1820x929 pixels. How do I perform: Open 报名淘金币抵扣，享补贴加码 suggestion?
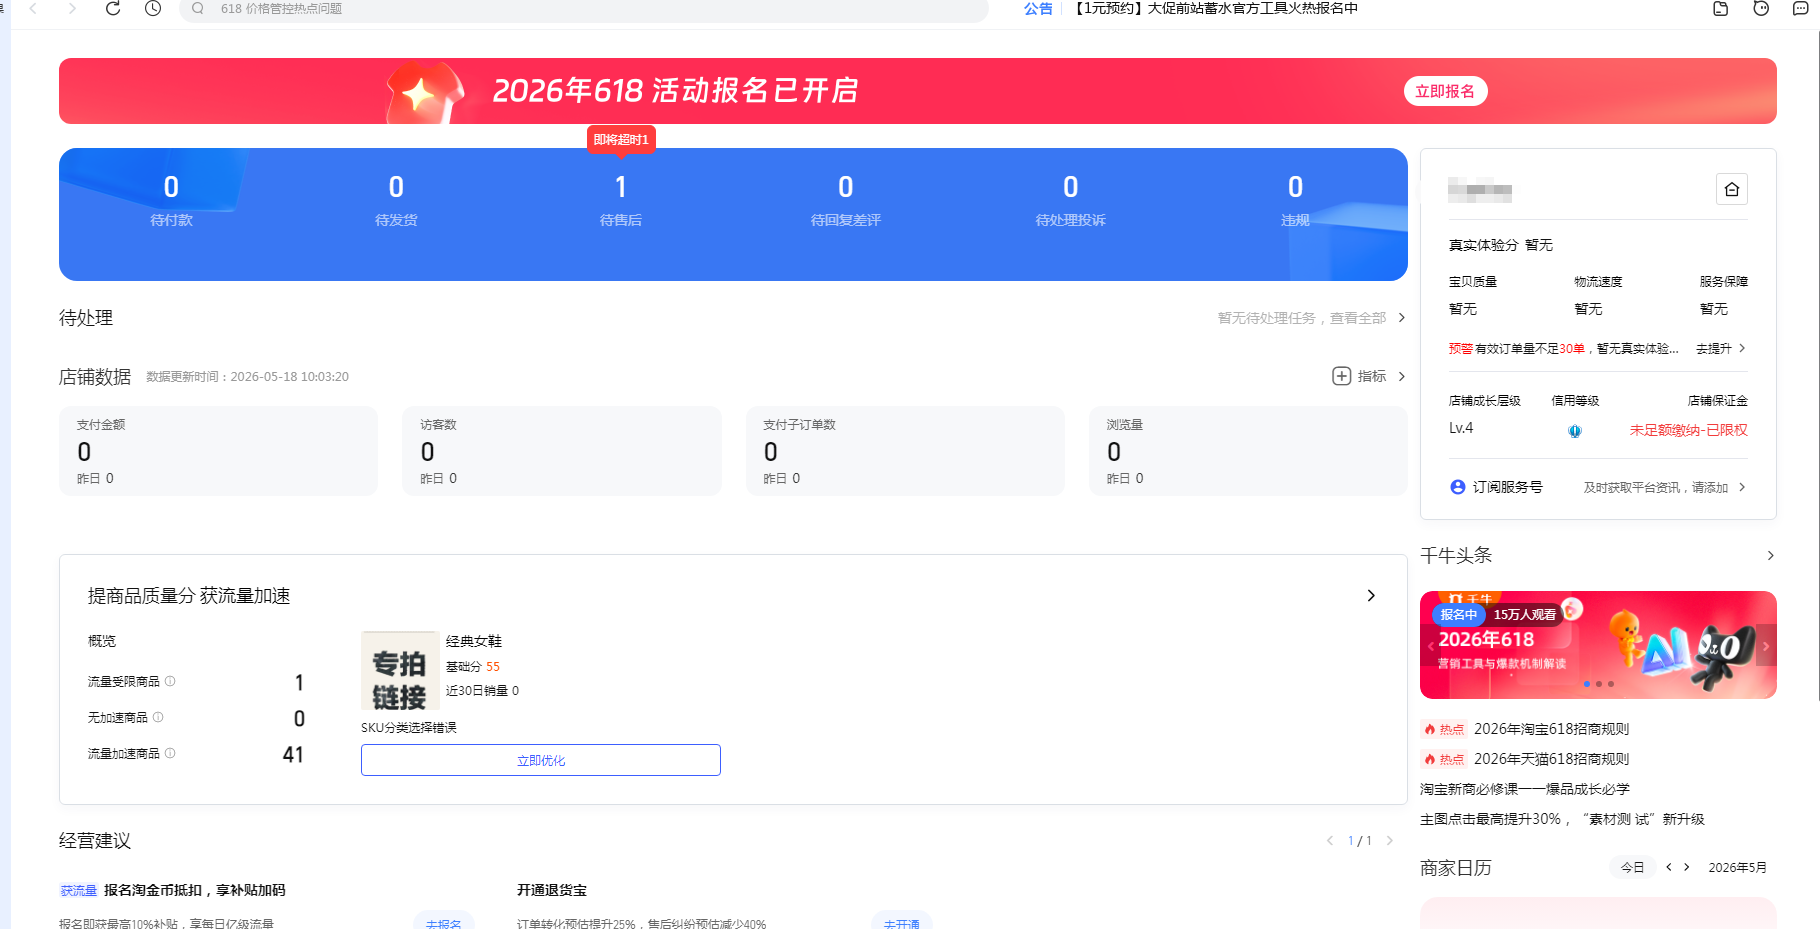click(195, 890)
